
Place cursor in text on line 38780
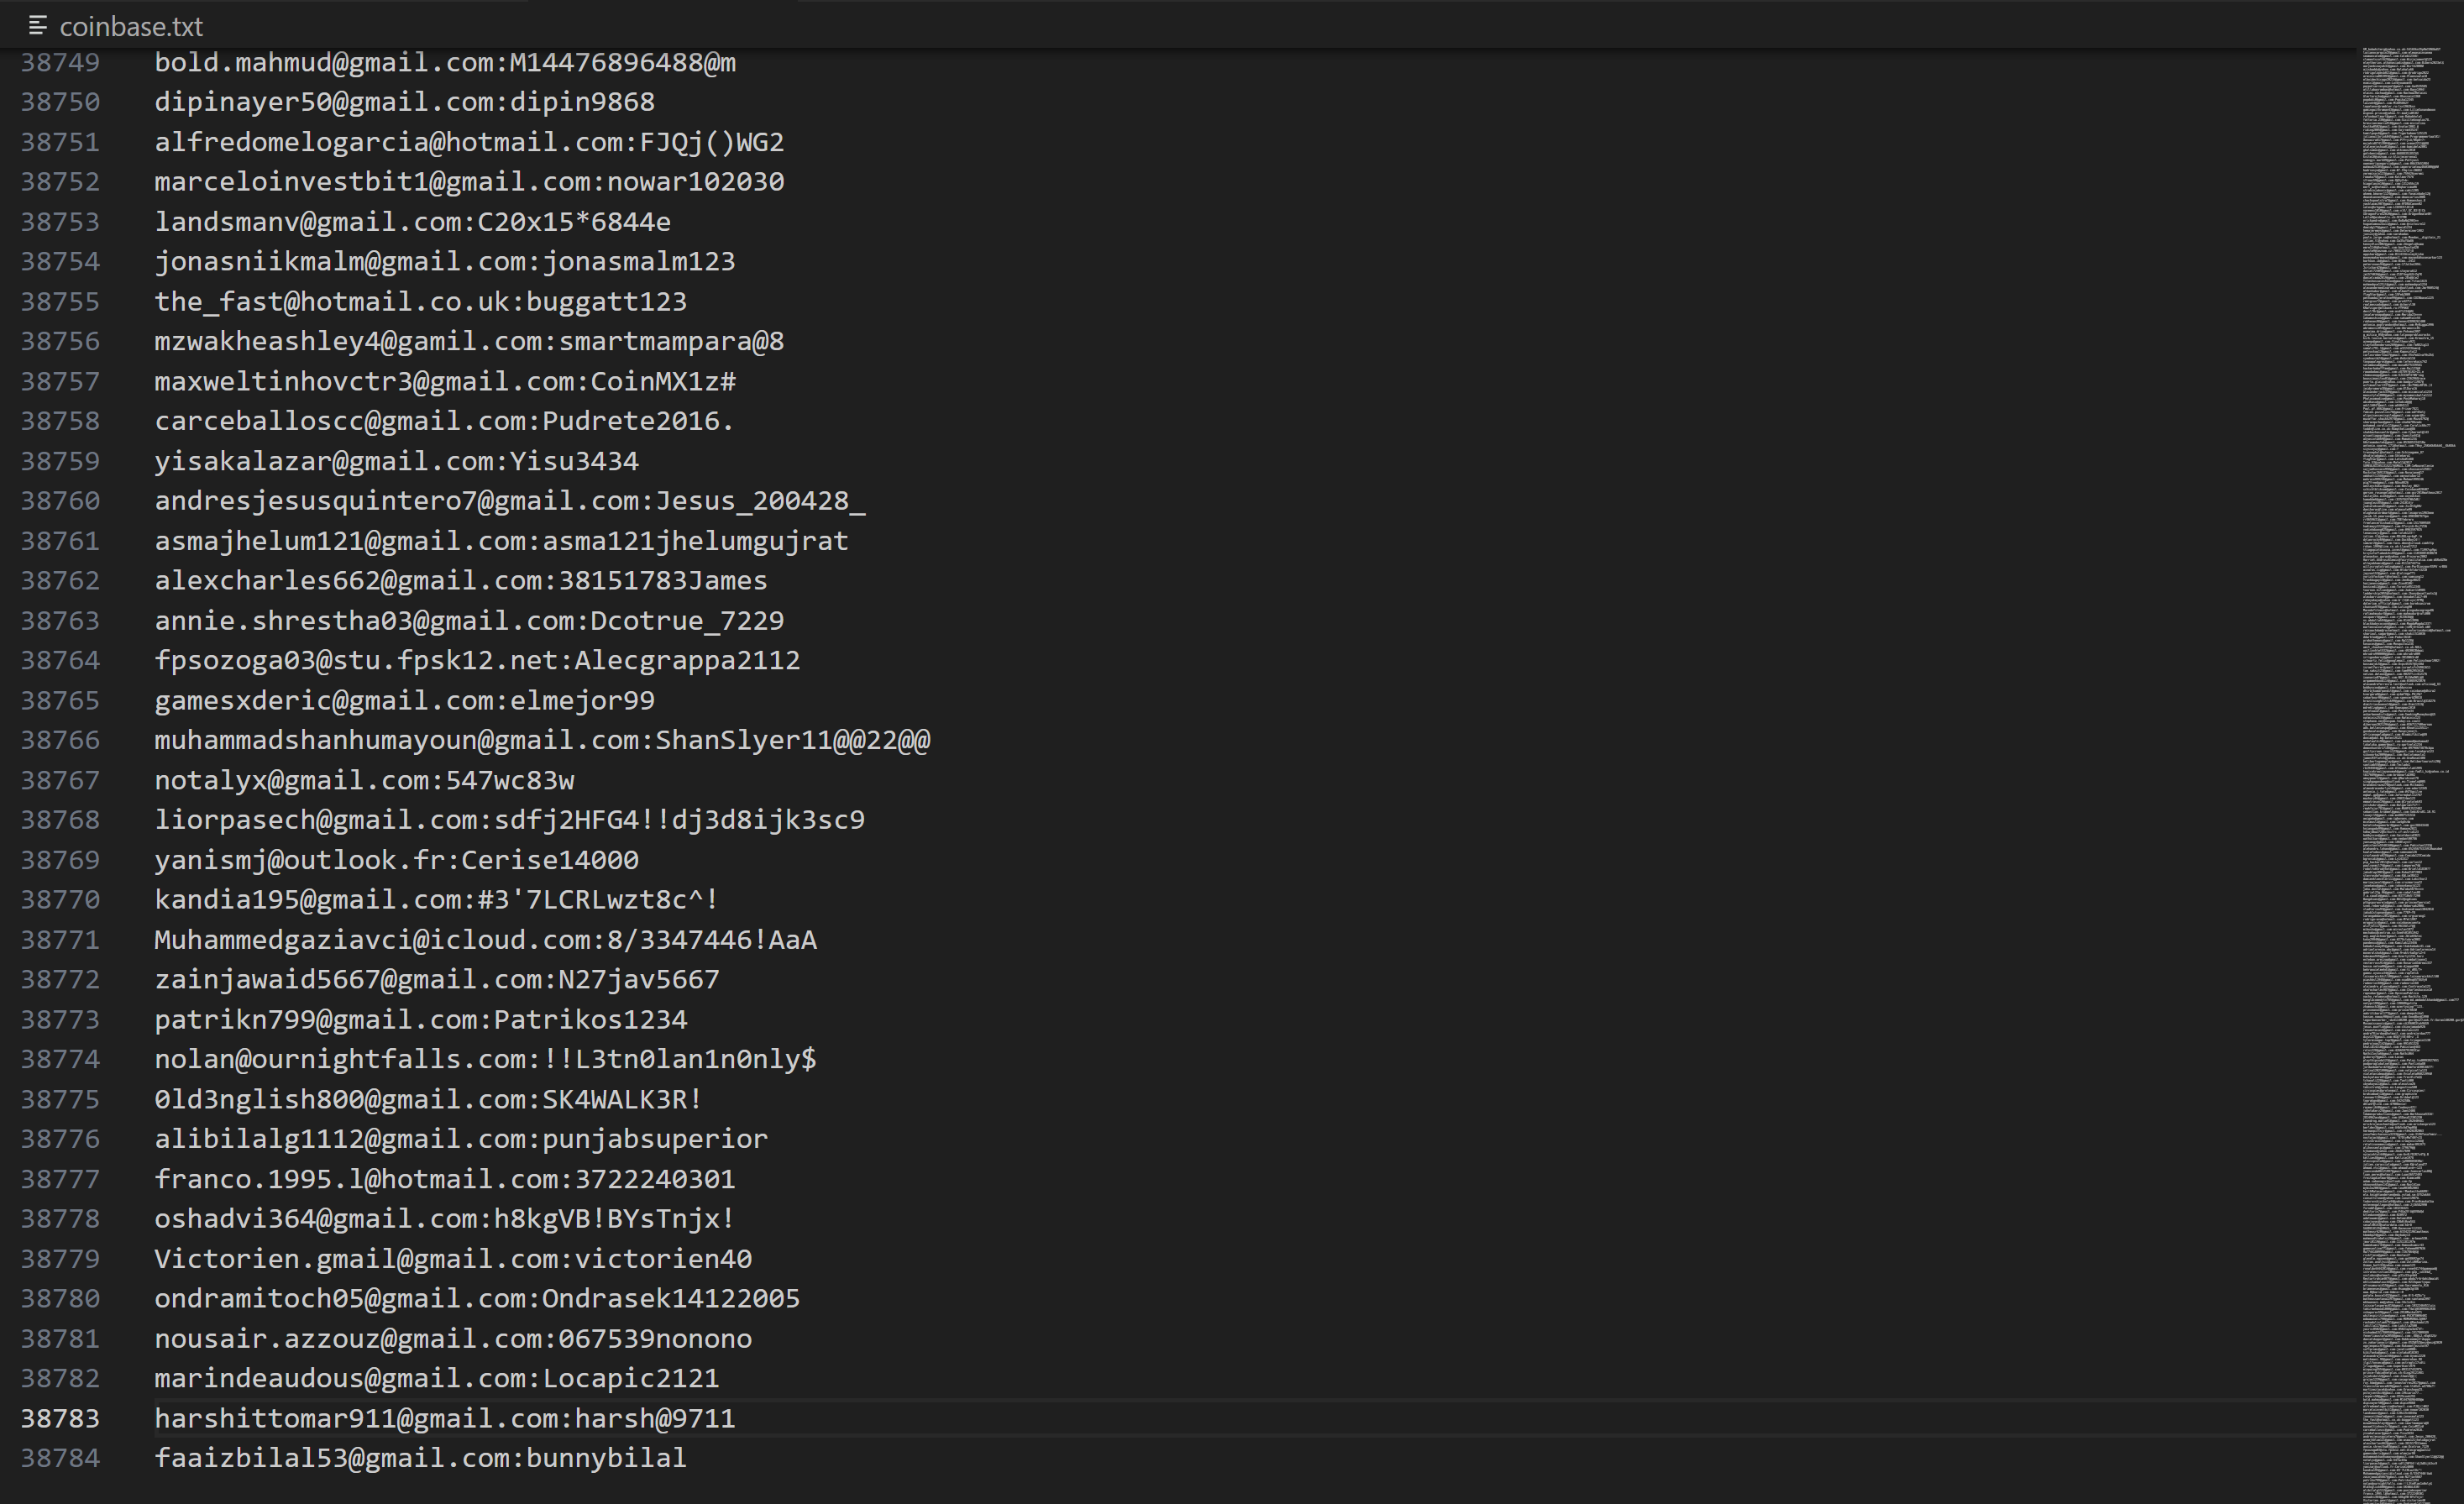click(476, 1298)
